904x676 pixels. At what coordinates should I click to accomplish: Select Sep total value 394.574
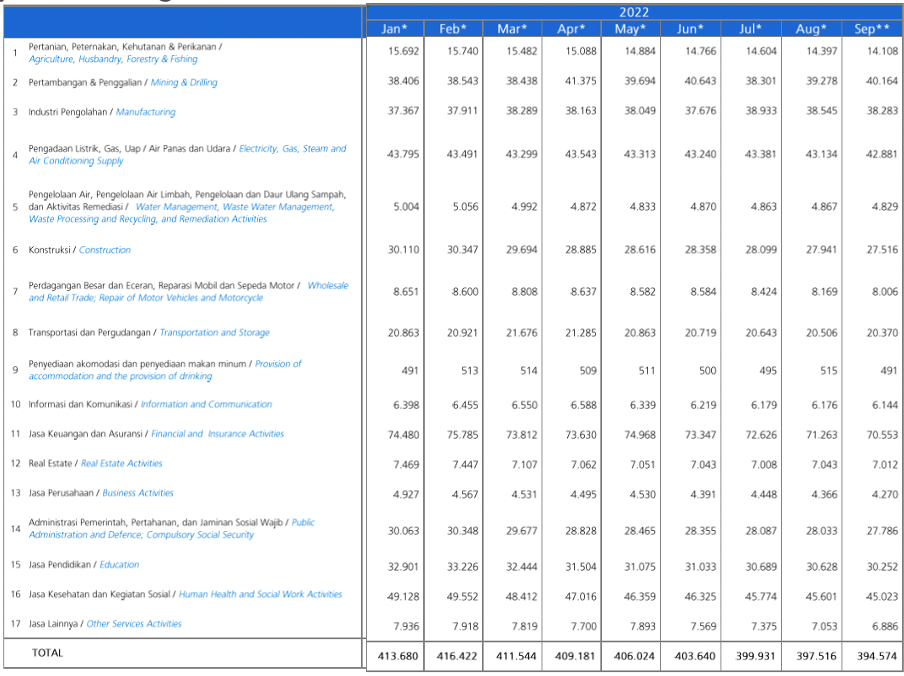tap(876, 656)
